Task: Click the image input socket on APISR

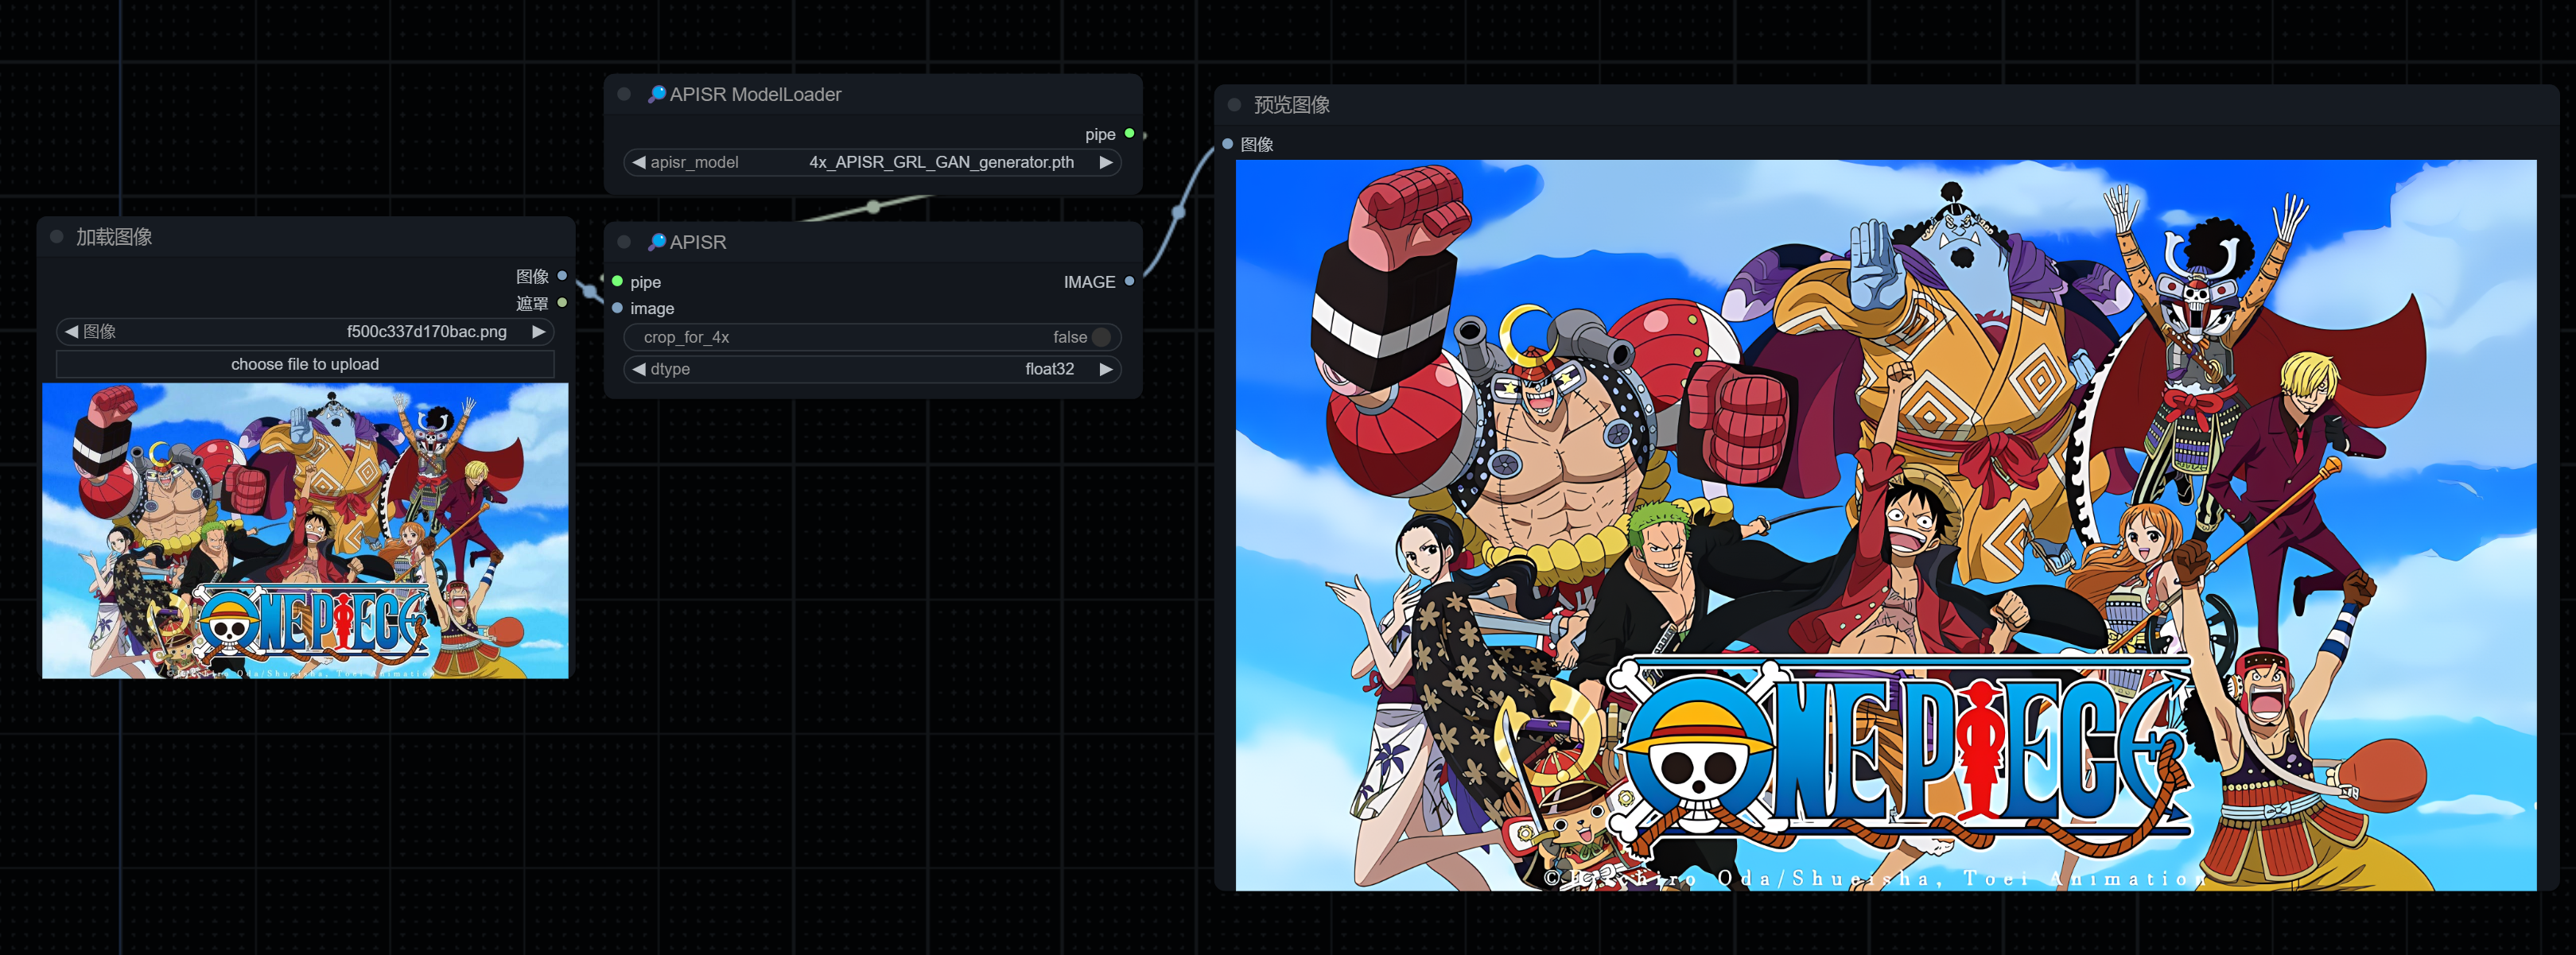Action: pyautogui.click(x=618, y=308)
